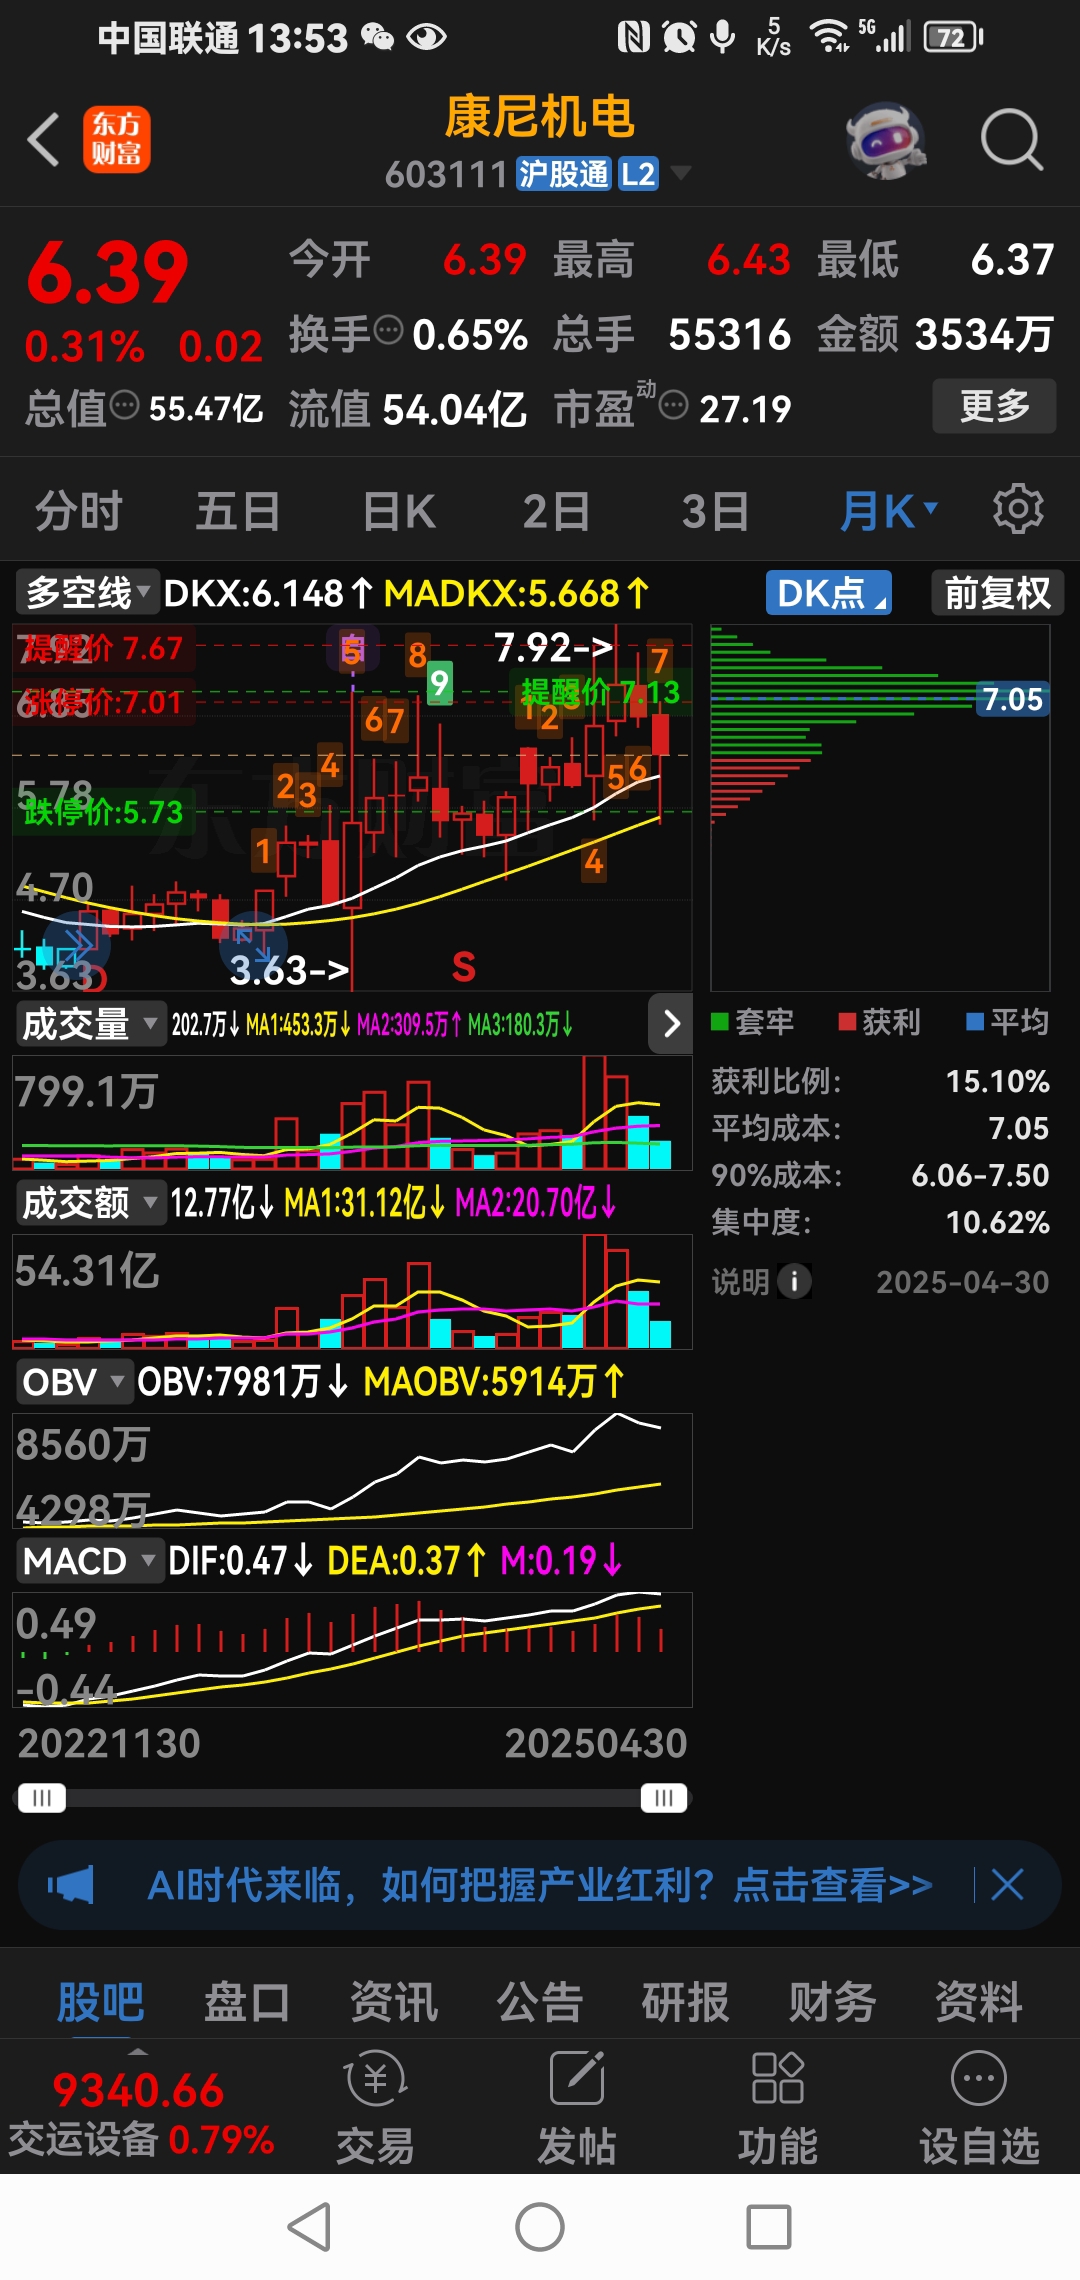1080x2280 pixels.
Task: Open 交运设备 sector index ticker
Action: [141, 2115]
